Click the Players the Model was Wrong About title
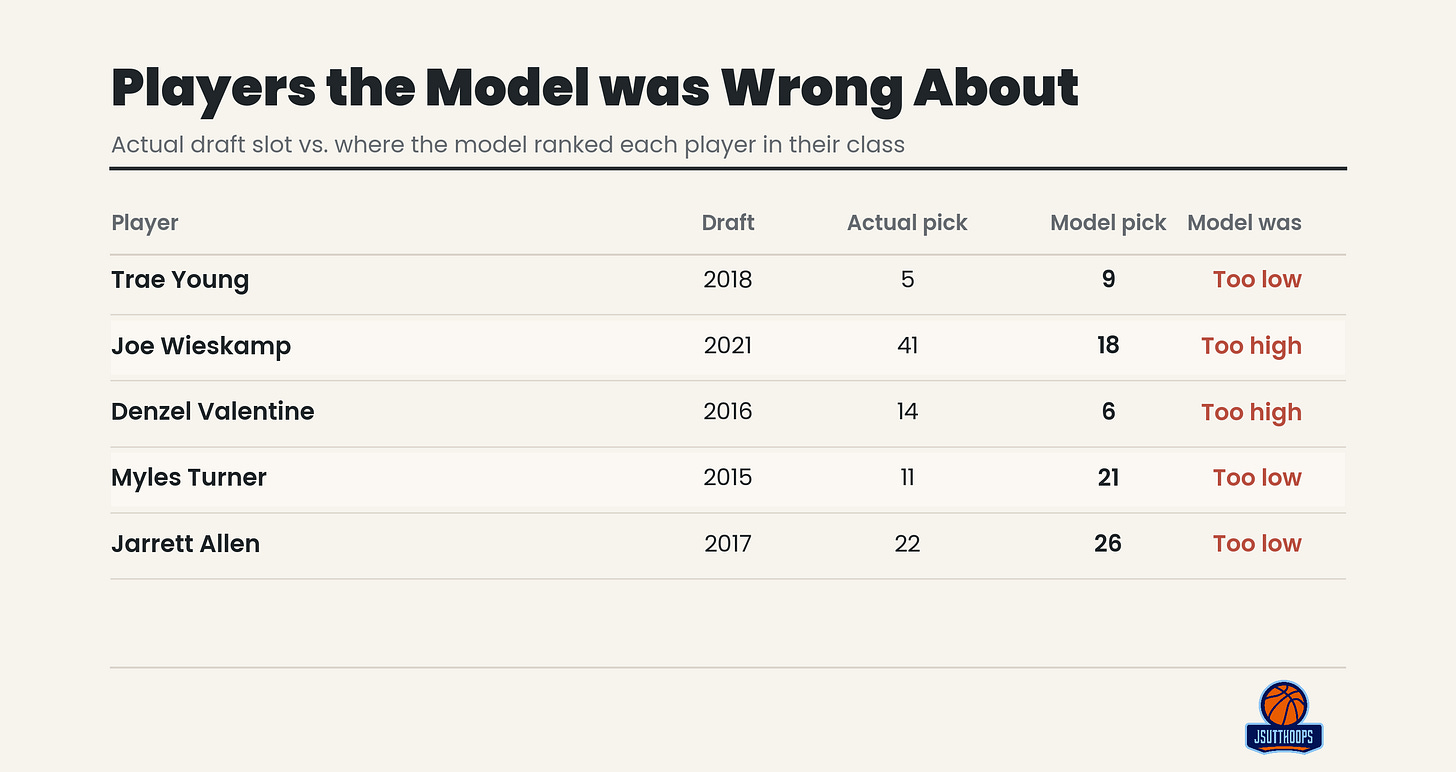 (595, 87)
